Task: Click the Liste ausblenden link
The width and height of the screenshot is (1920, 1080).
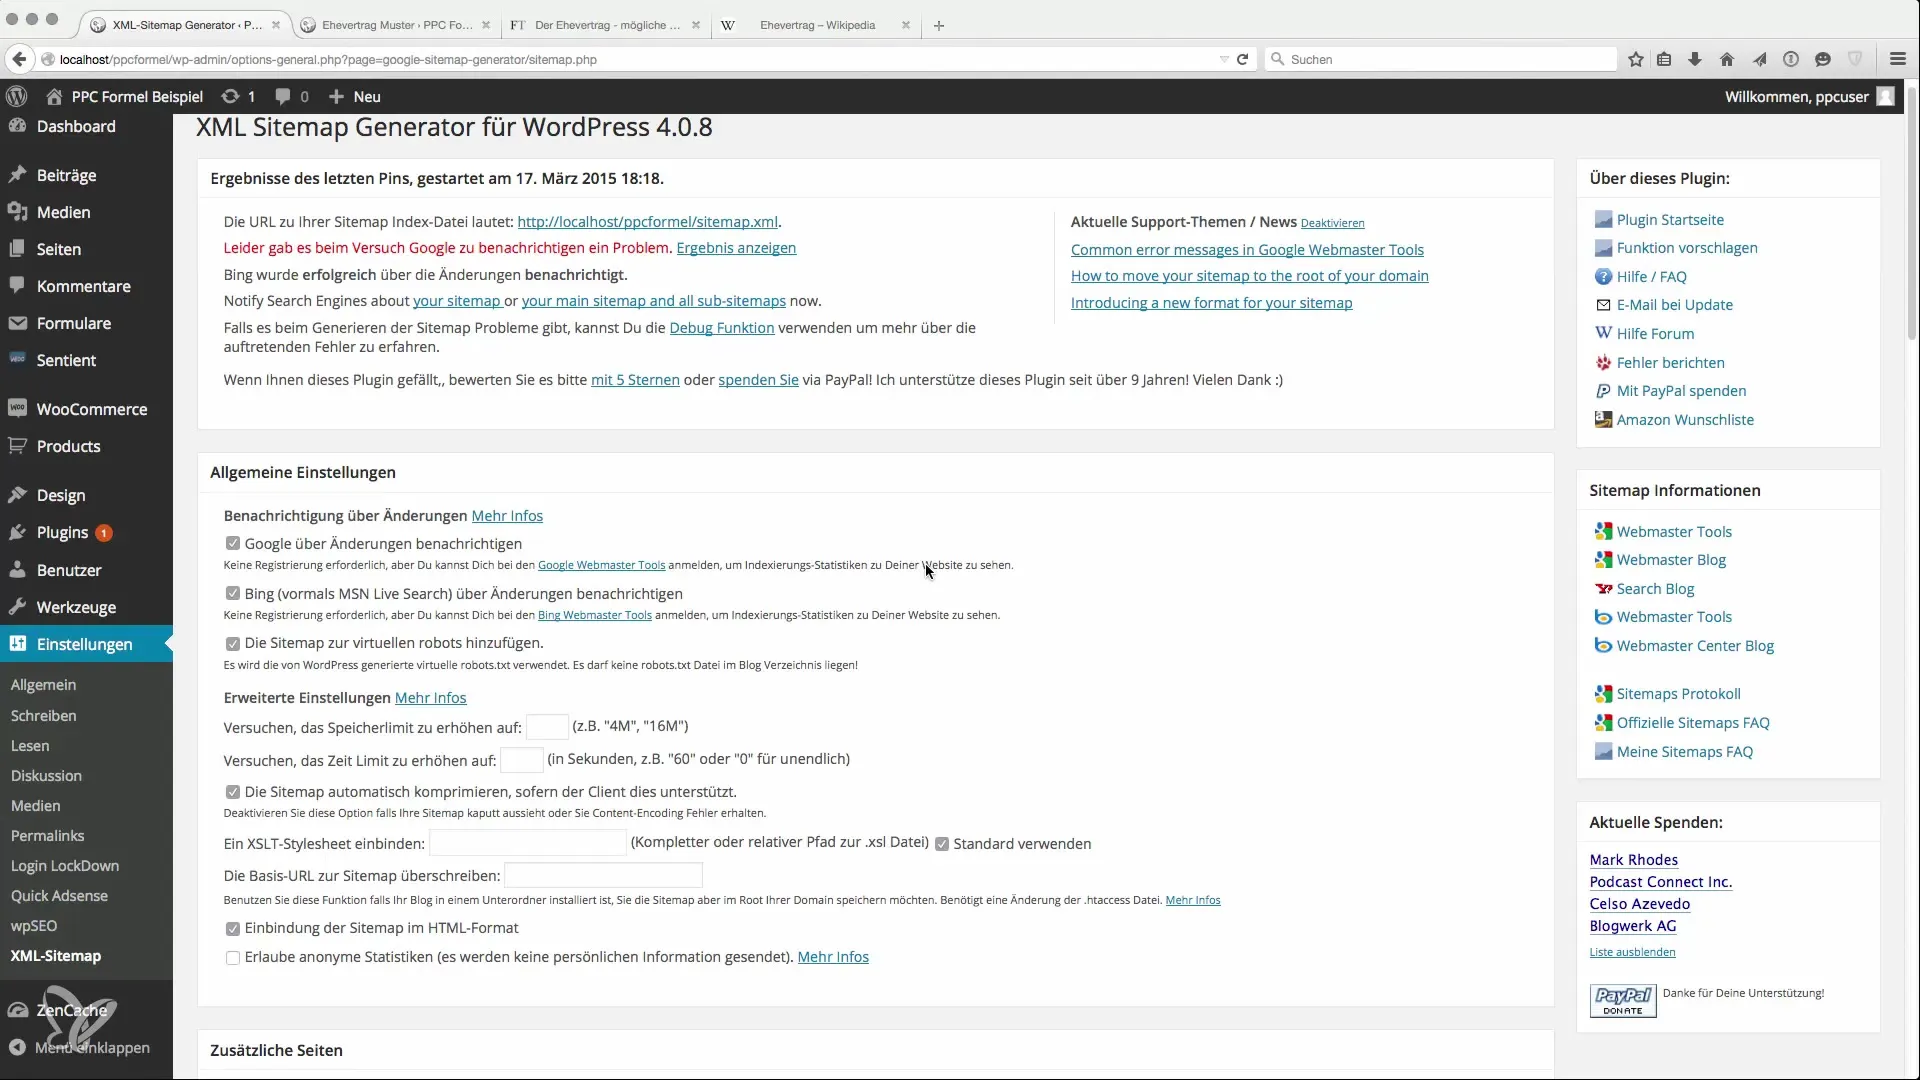Action: 1632,952
